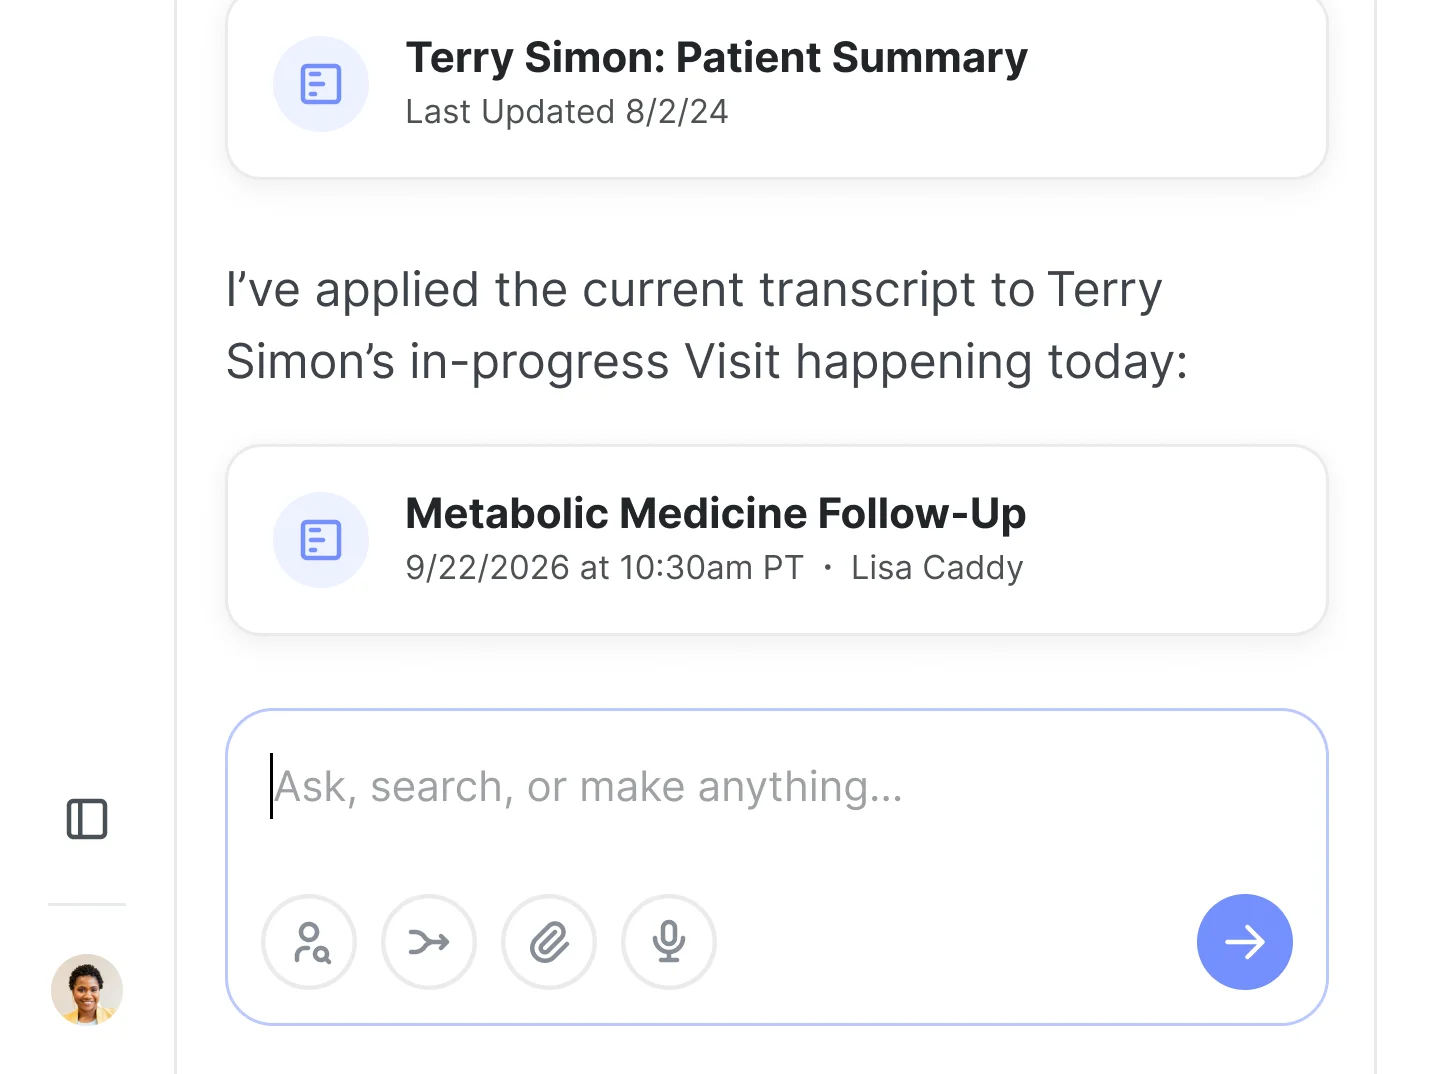Click blank space between microphone and send button

[x=950, y=942]
